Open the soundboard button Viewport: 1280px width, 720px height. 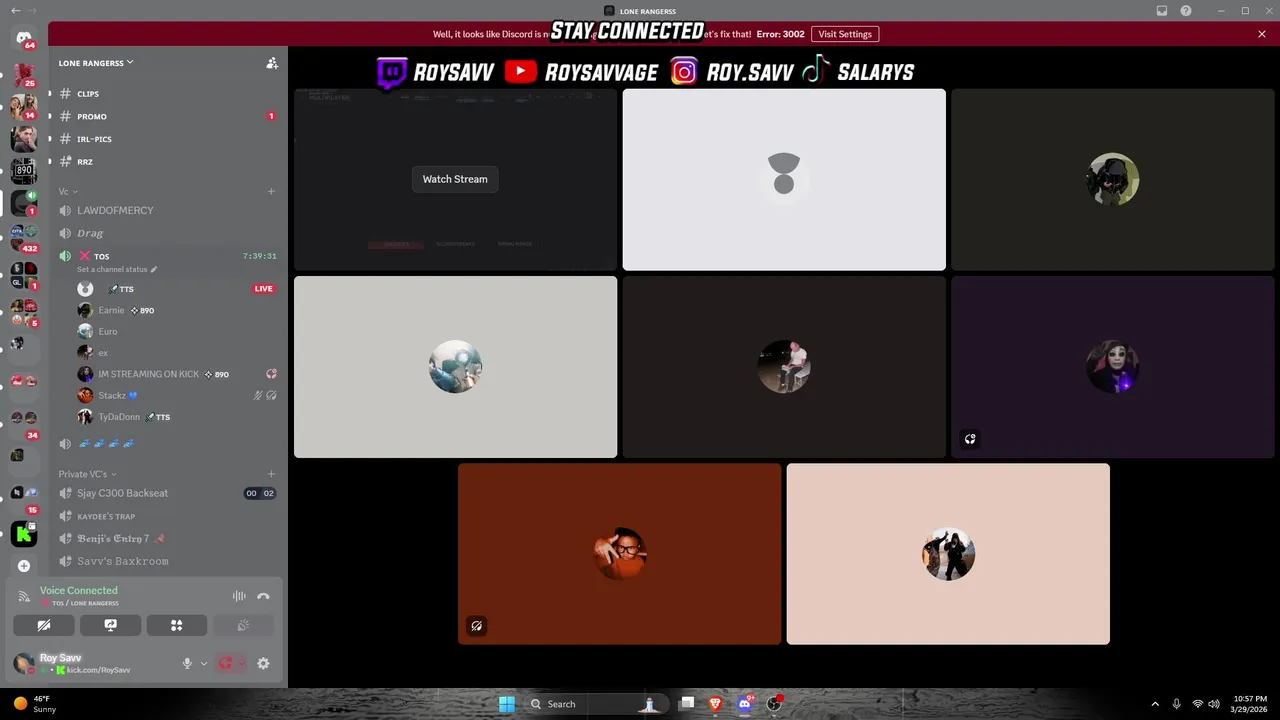click(x=243, y=625)
